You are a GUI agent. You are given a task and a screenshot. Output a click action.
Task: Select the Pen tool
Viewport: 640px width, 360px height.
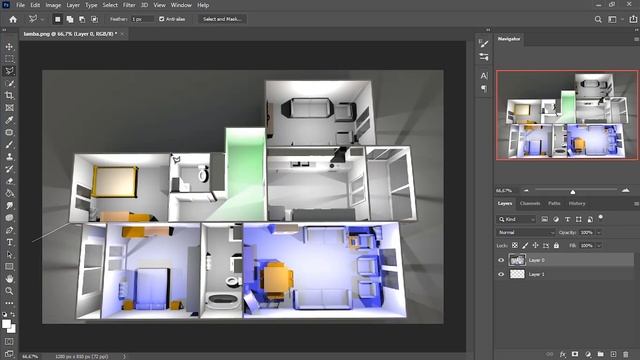tap(9, 230)
